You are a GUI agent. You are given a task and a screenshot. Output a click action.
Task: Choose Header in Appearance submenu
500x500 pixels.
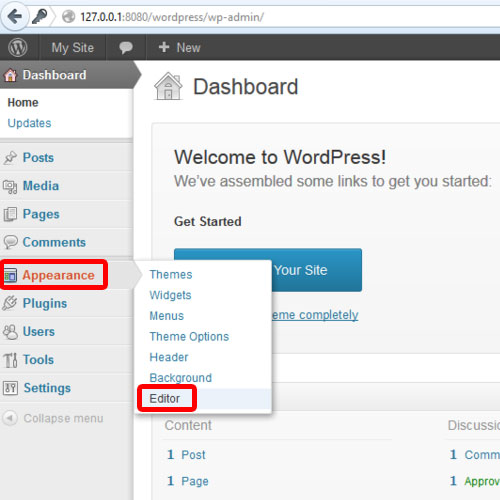[x=169, y=357]
